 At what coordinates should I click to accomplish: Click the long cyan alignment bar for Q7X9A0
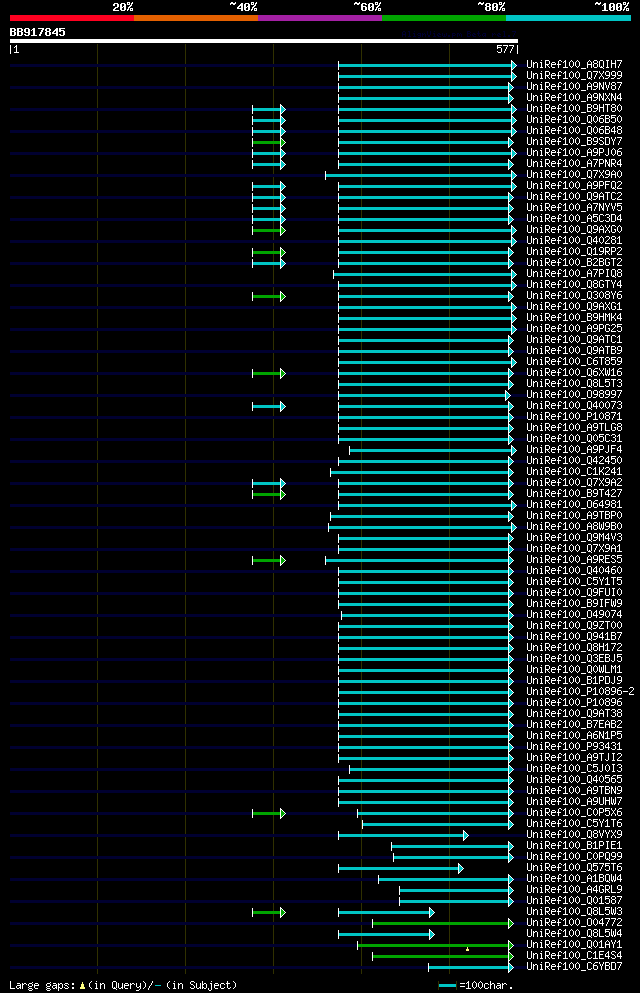[x=421, y=175]
